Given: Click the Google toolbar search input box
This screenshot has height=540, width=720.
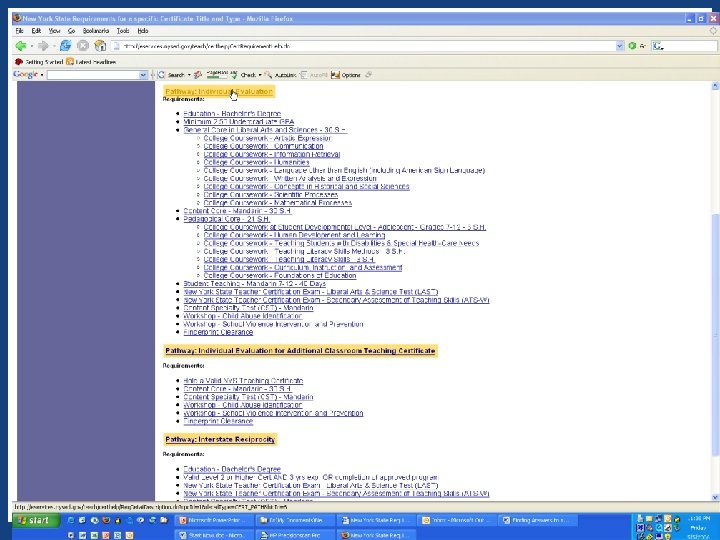Looking at the screenshot, I should tap(93, 75).
